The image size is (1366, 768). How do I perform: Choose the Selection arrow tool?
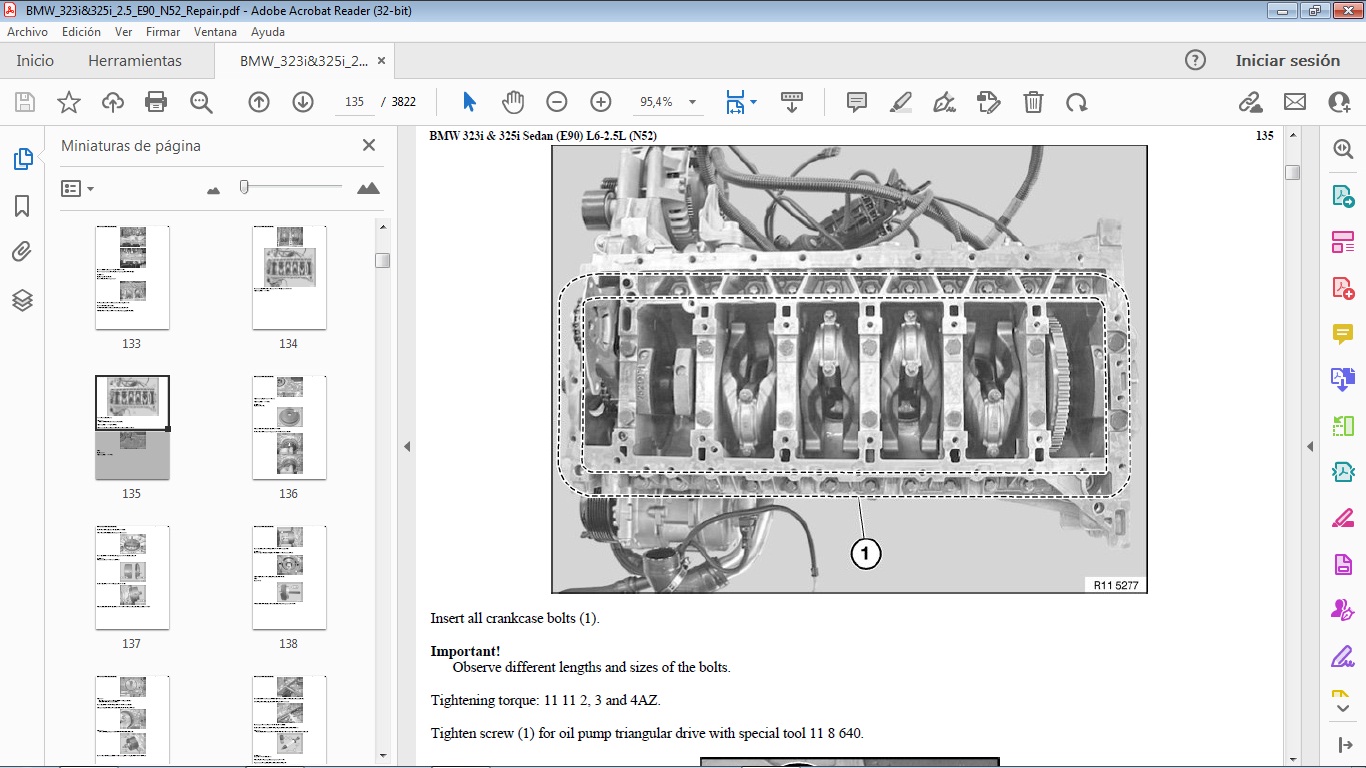pos(470,102)
